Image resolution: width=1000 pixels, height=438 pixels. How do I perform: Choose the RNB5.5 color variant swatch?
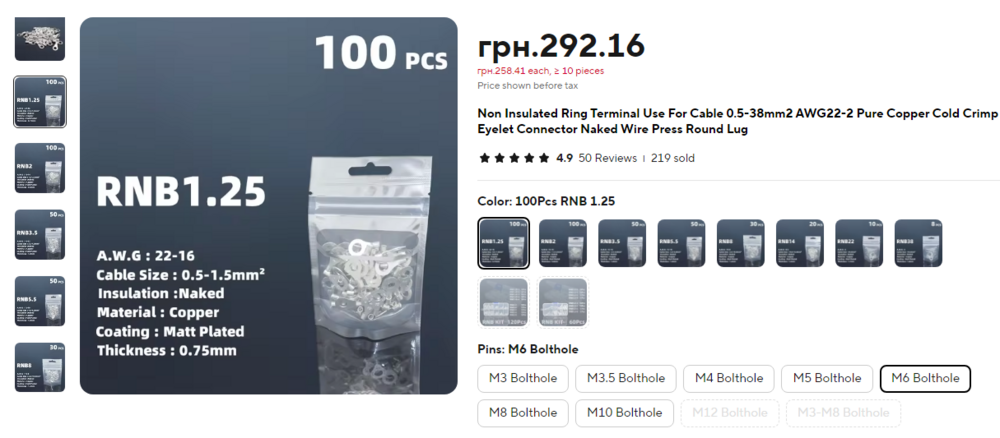[x=681, y=243]
